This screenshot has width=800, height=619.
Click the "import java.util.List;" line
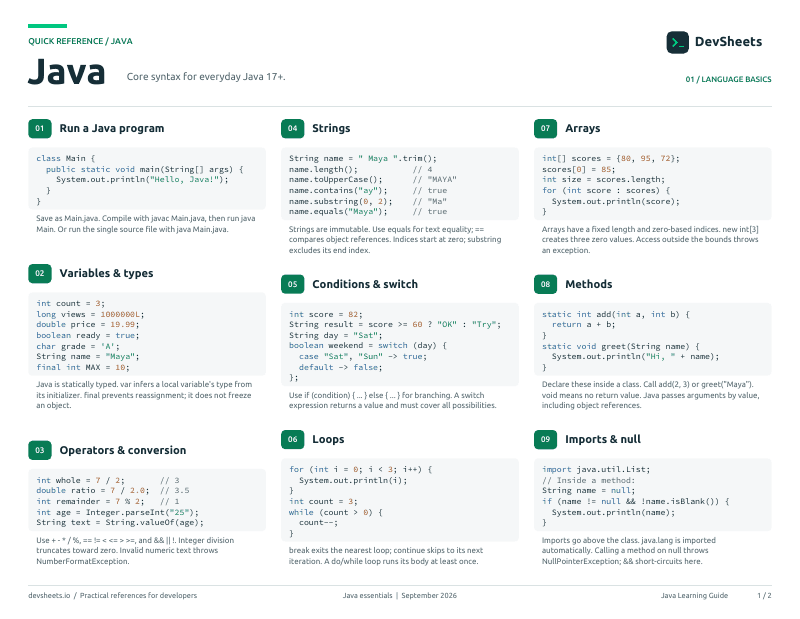[596, 469]
